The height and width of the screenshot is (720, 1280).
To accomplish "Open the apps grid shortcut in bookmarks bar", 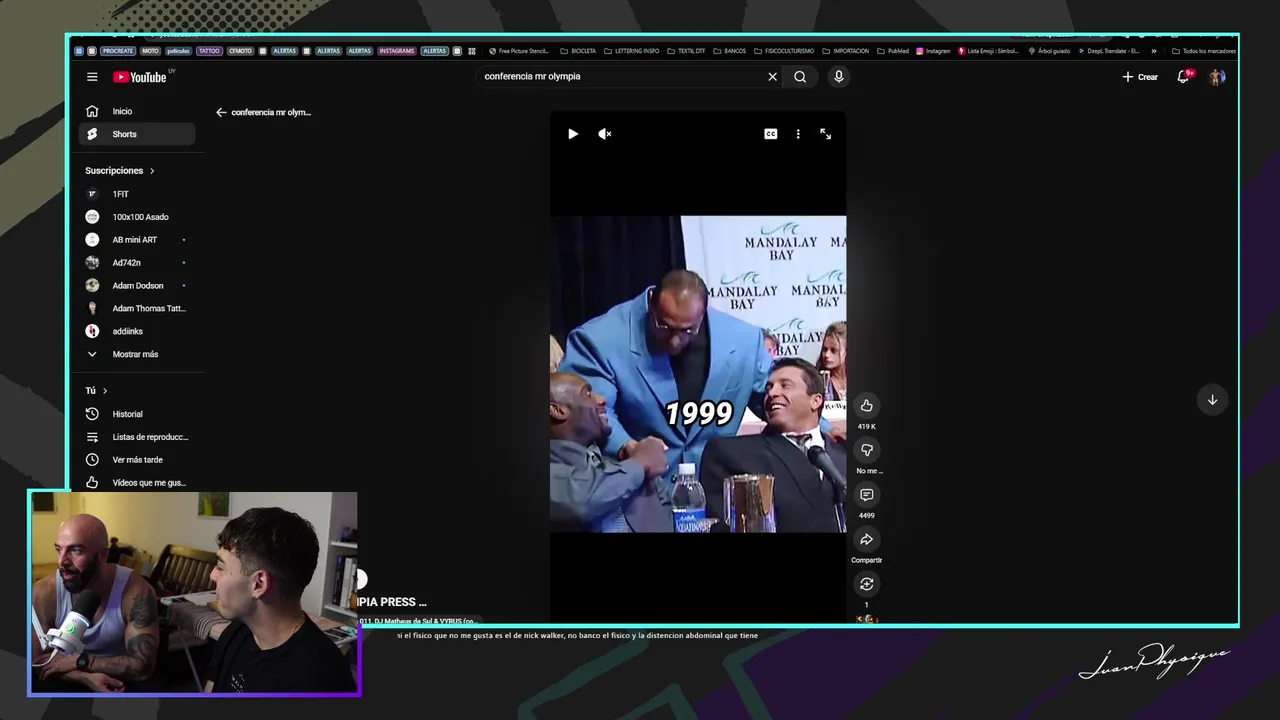I will 472,51.
